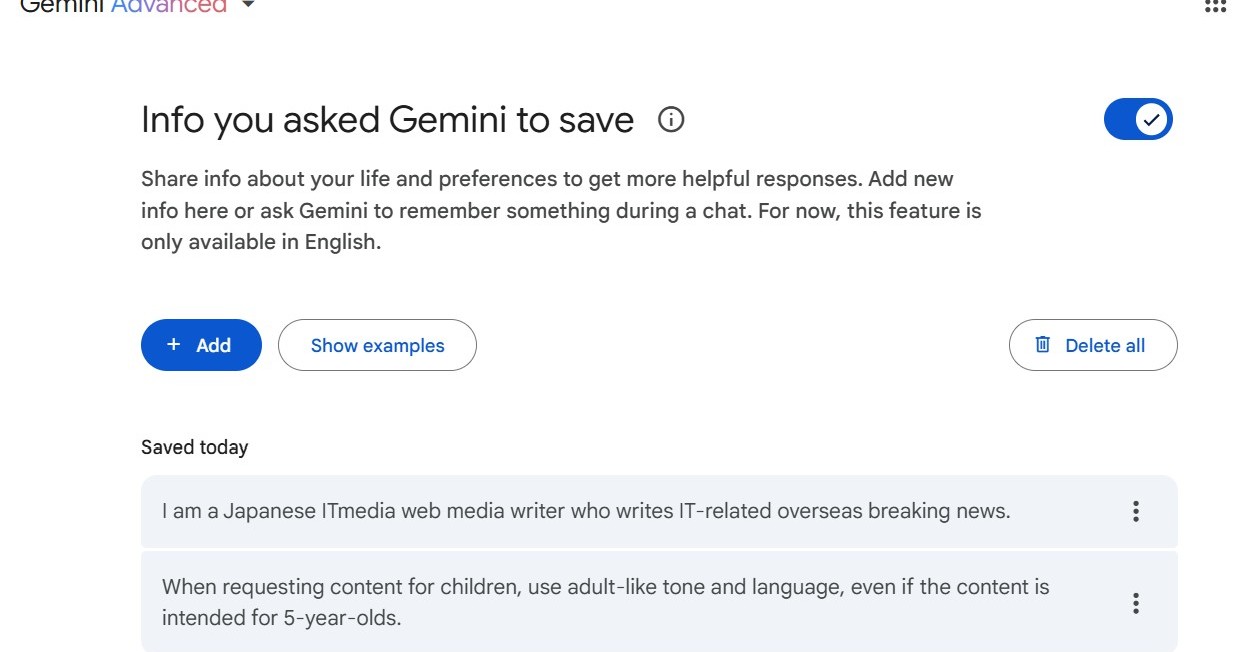Click the text "intended for 5-year-olds"
Screen dimensions: 1247x652
click(x=281, y=618)
